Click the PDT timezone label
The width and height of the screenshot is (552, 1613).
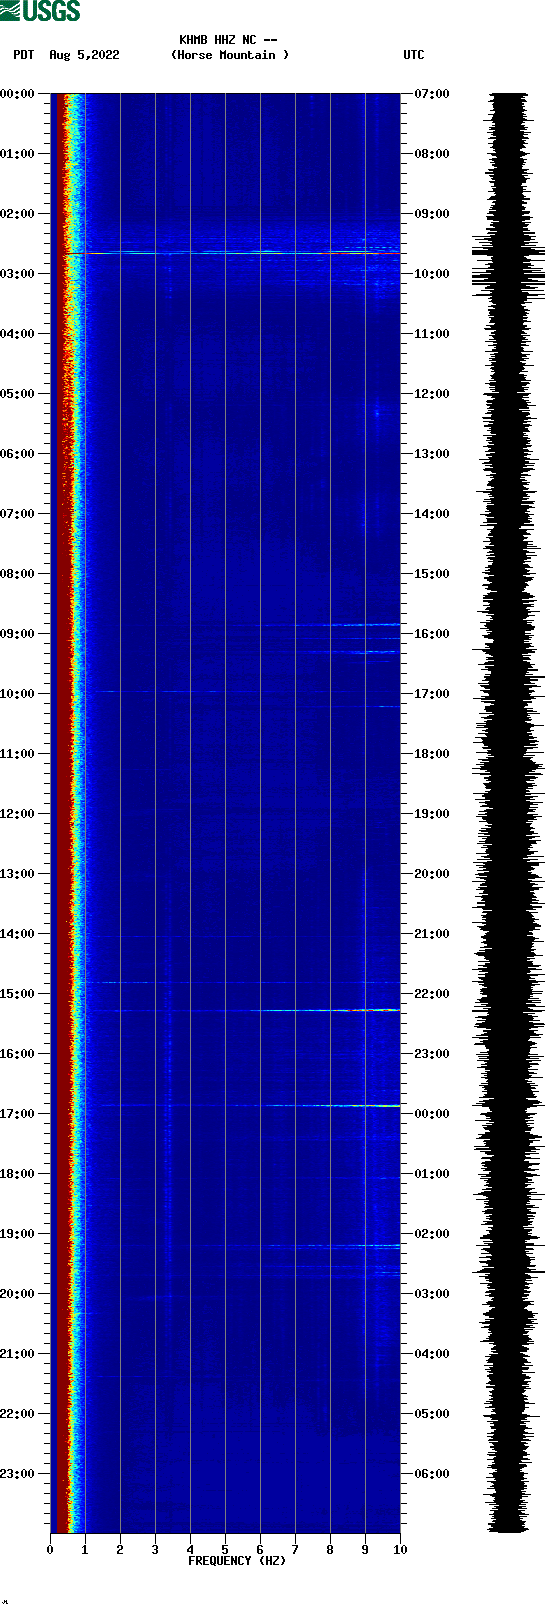point(23,55)
